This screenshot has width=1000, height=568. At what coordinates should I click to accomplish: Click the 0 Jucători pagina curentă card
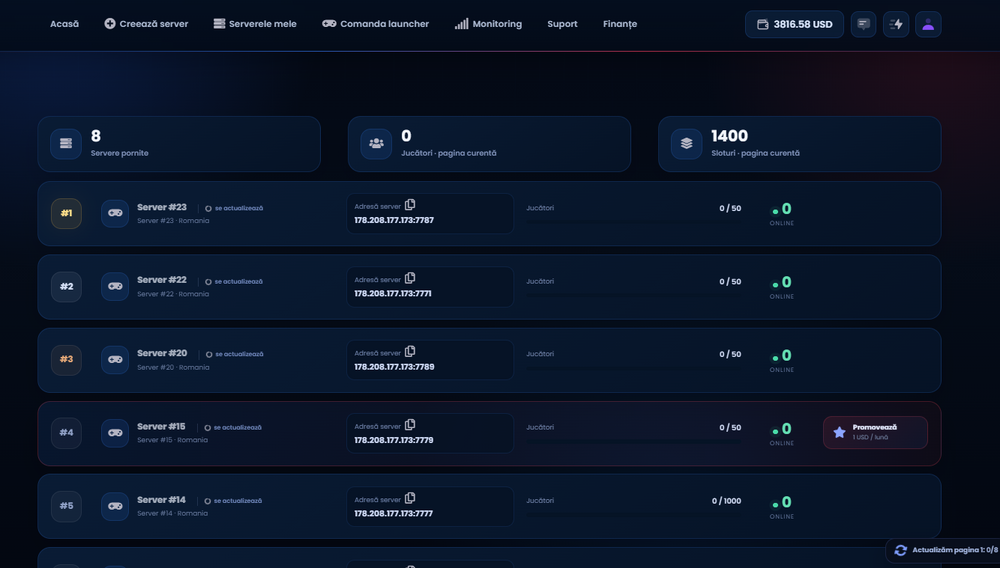click(x=489, y=144)
